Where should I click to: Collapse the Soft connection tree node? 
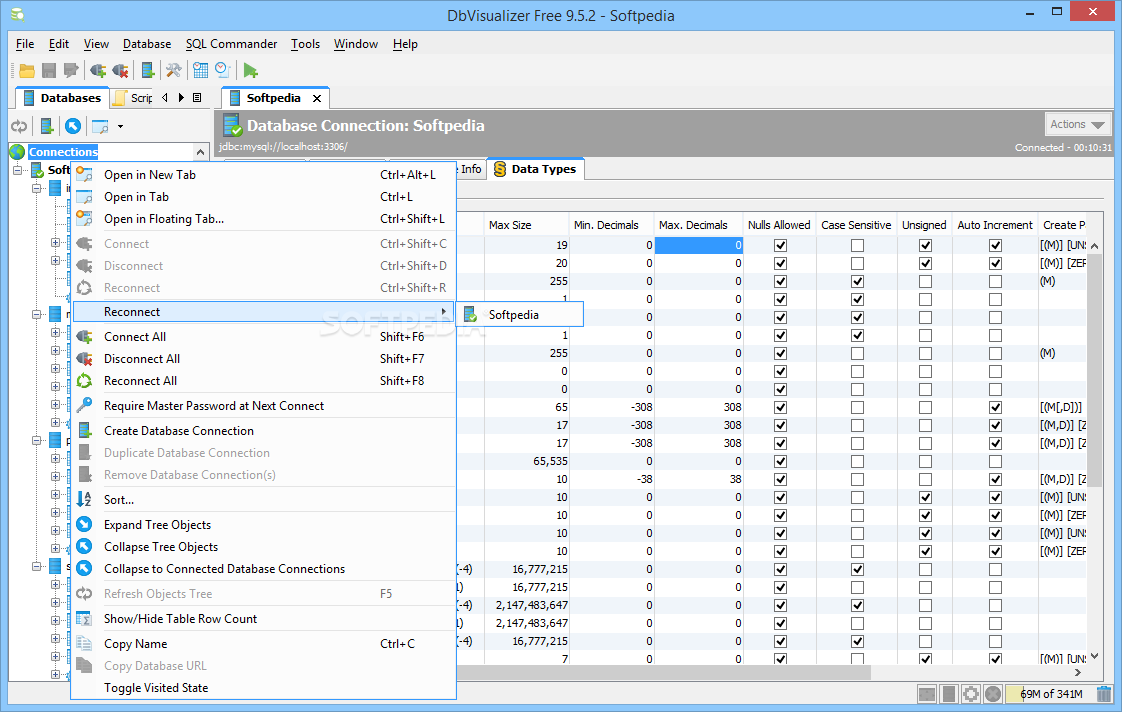point(18,170)
